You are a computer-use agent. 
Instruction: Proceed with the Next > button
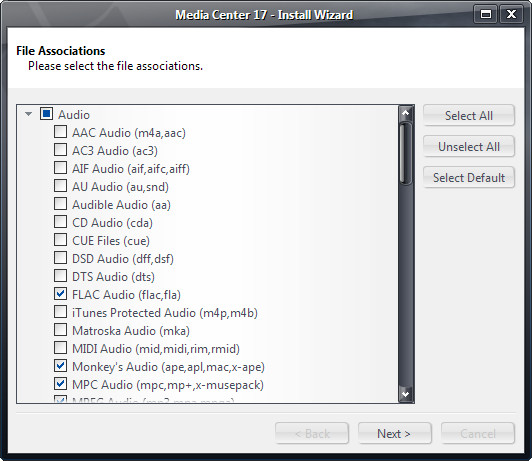pos(395,433)
